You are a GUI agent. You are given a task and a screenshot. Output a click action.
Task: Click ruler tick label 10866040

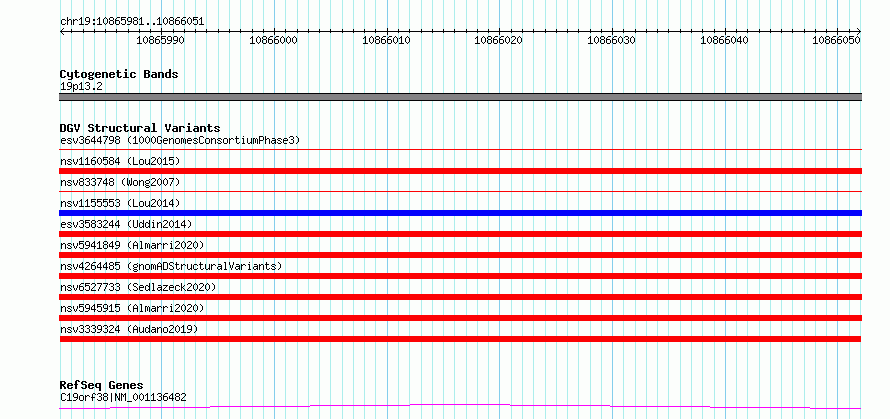pos(725,40)
